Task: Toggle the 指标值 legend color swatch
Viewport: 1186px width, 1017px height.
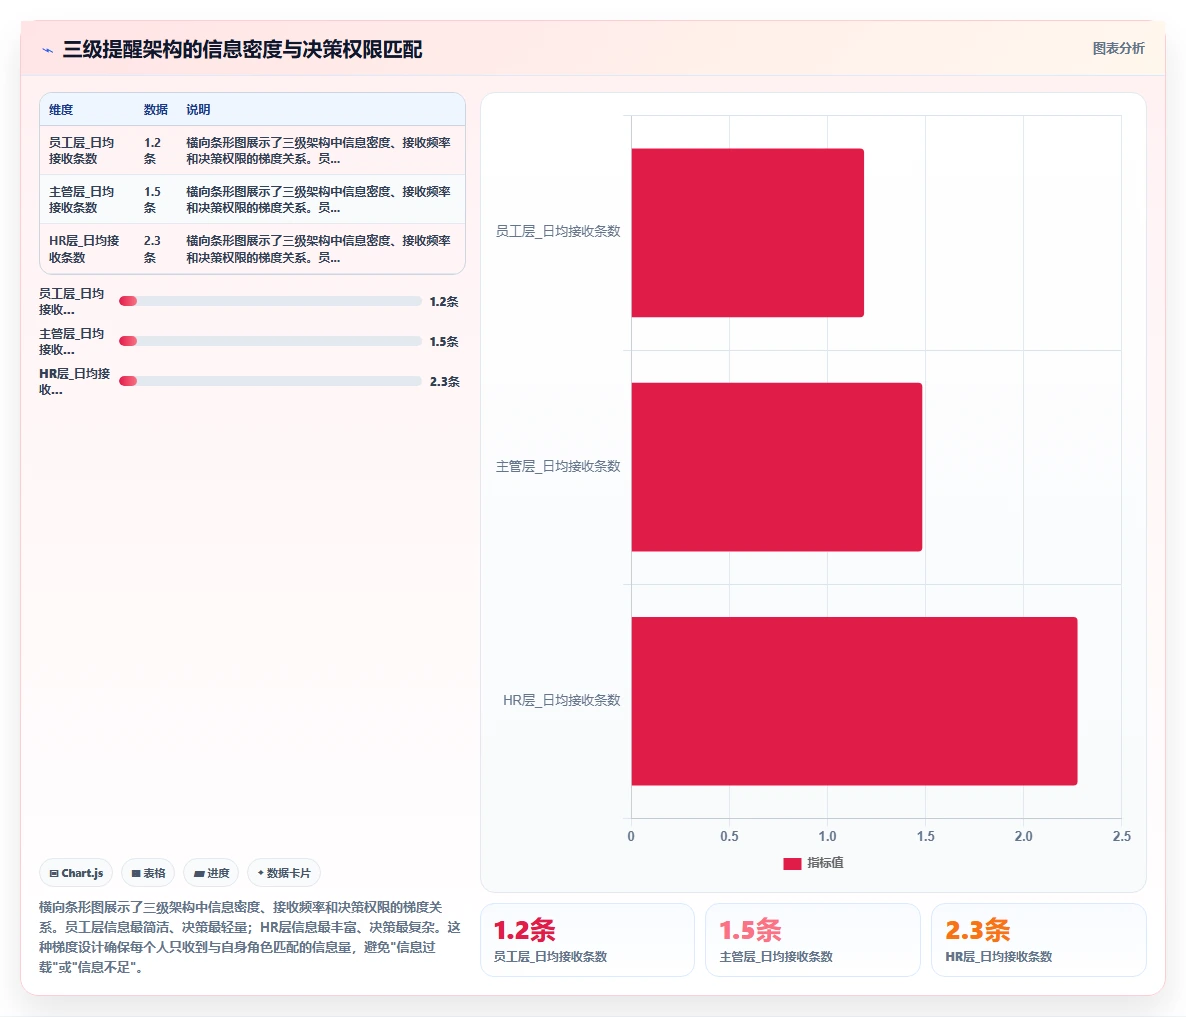Action: pos(792,864)
